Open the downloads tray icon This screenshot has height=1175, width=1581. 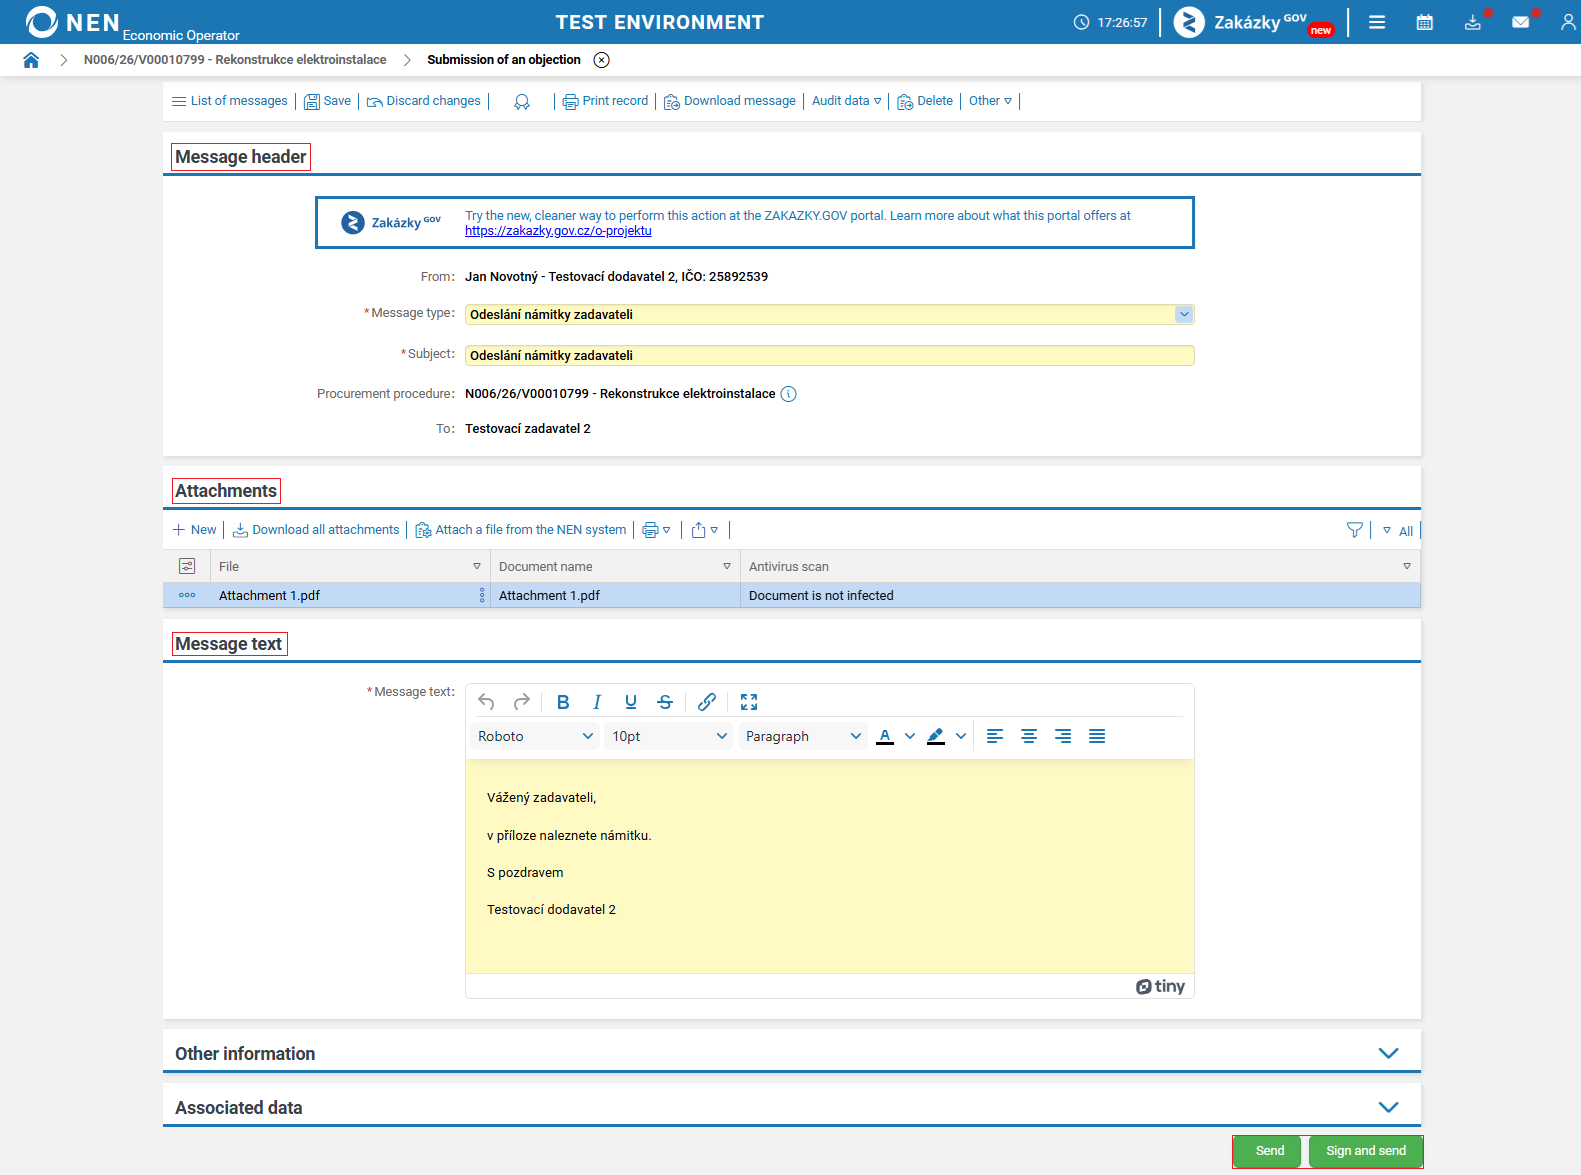point(1473,22)
